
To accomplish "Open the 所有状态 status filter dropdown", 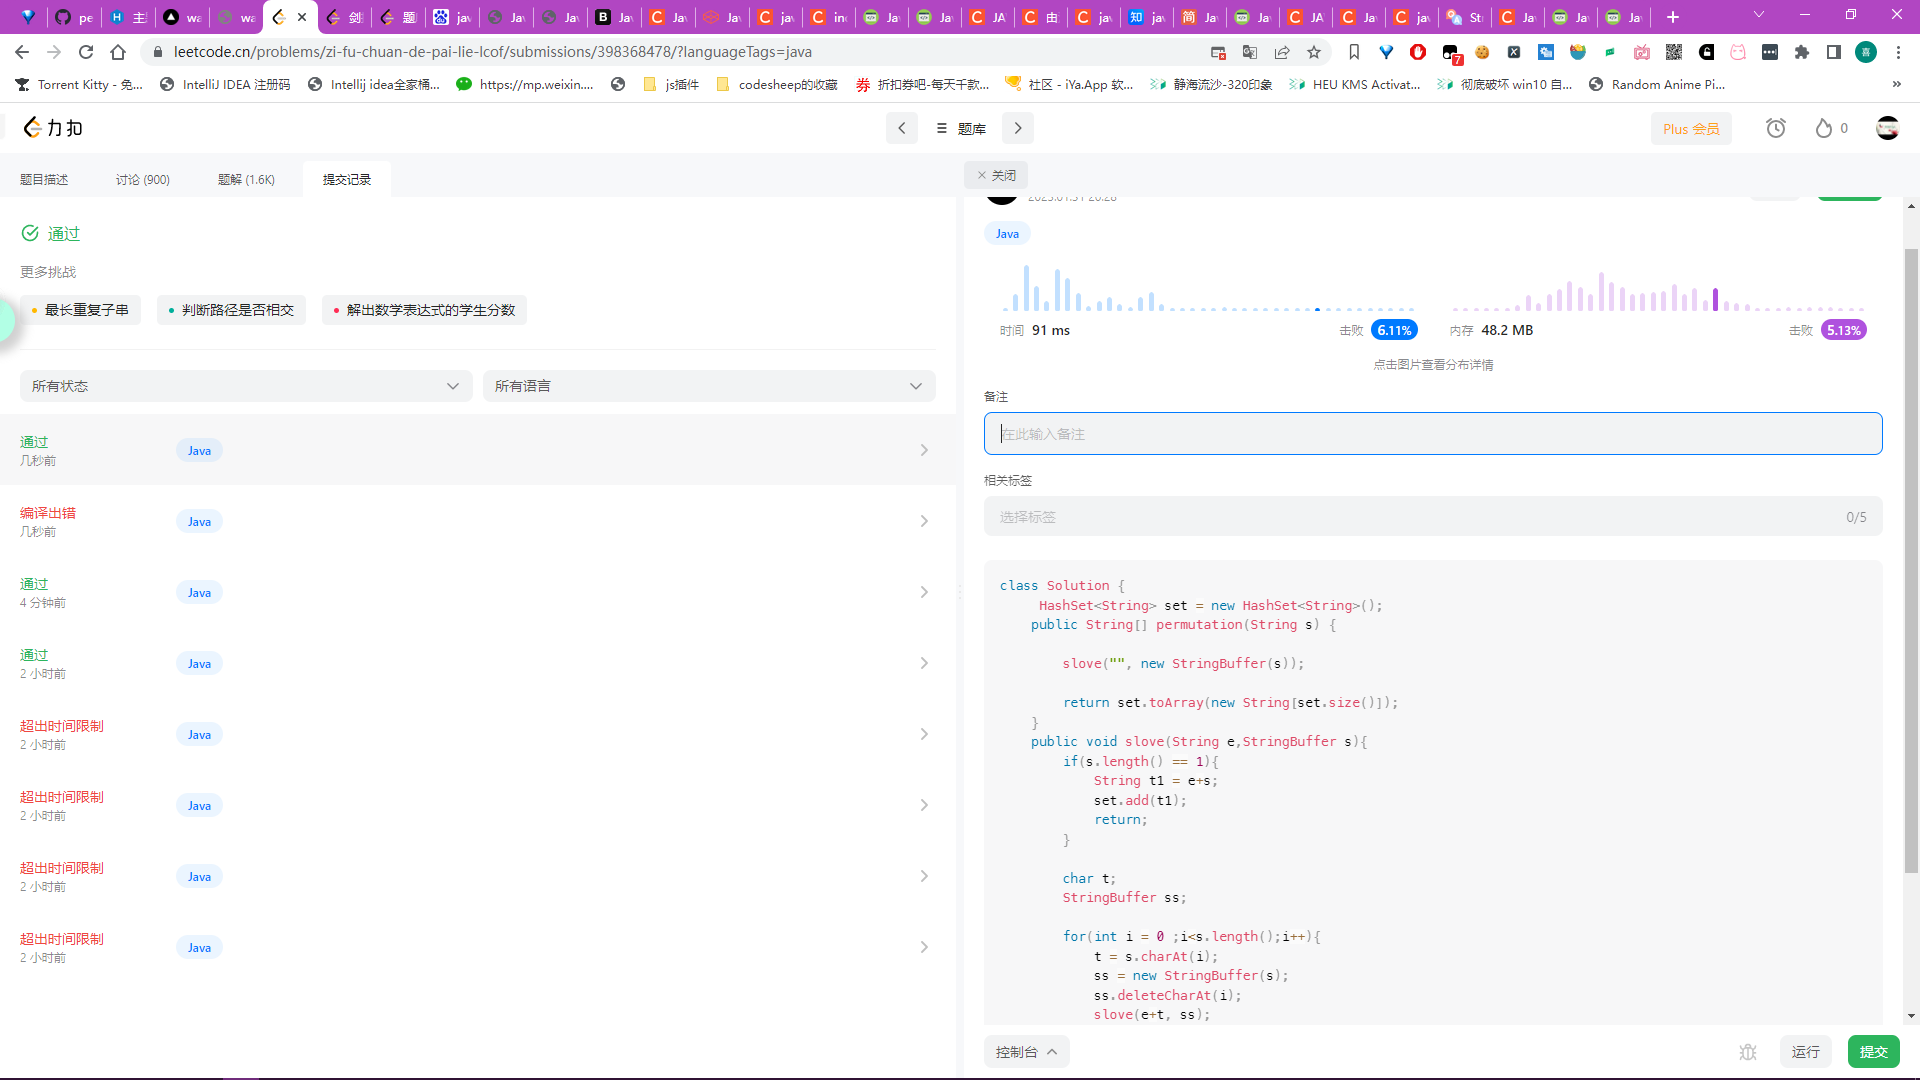I will pos(245,386).
